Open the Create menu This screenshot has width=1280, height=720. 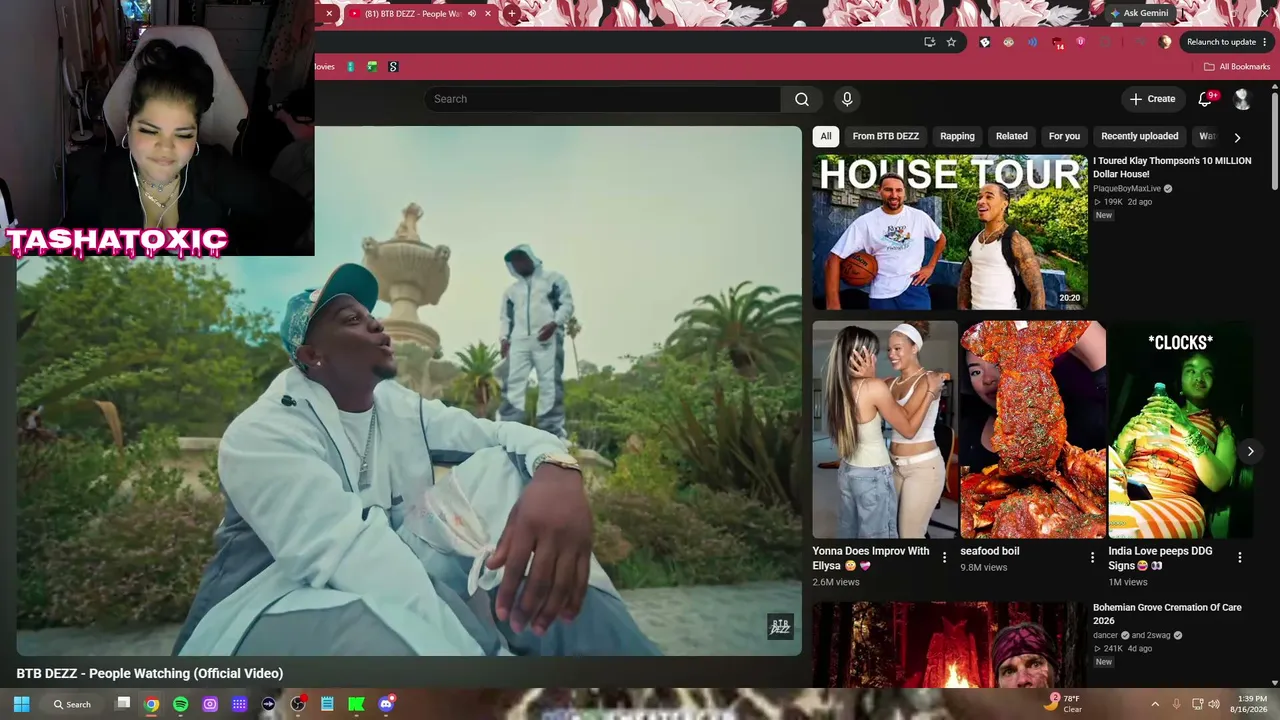pyautogui.click(x=1152, y=99)
